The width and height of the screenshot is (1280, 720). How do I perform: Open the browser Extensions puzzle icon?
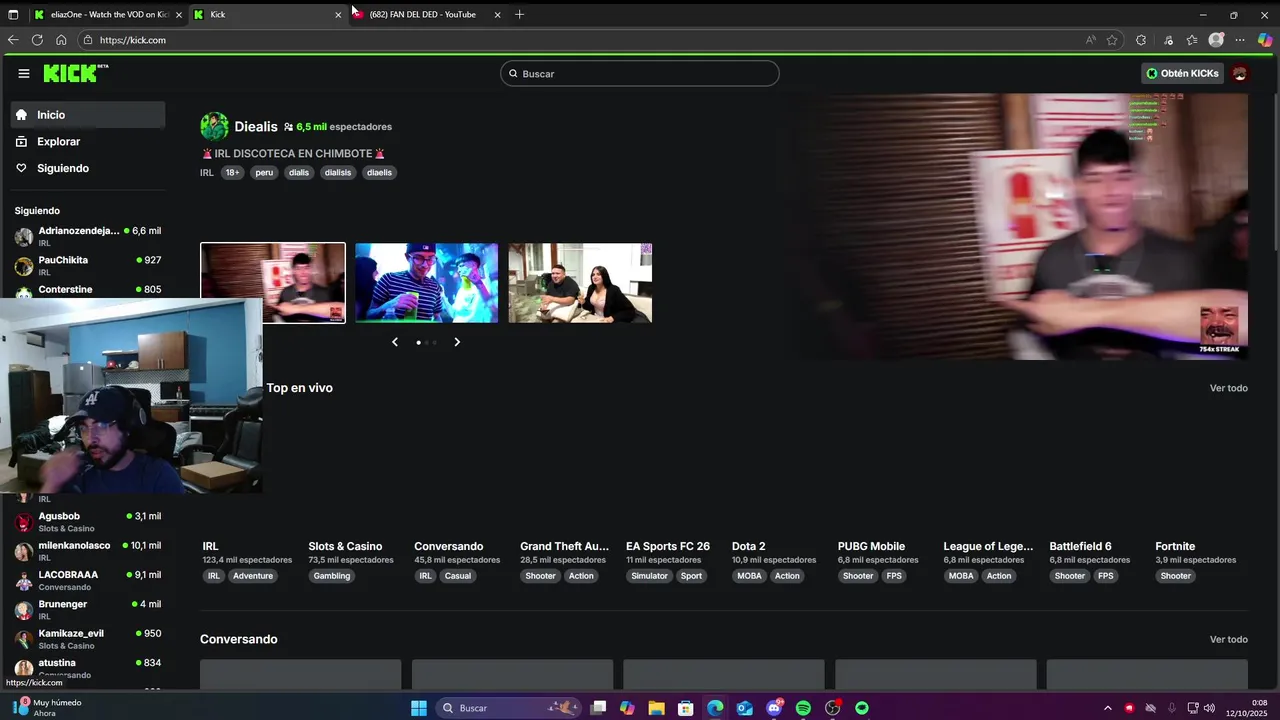[x=1141, y=40]
